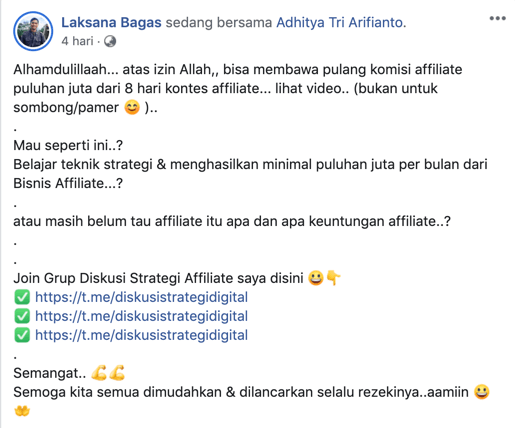Open the second t.me/diskusistrategidigital link

pyautogui.click(x=141, y=316)
